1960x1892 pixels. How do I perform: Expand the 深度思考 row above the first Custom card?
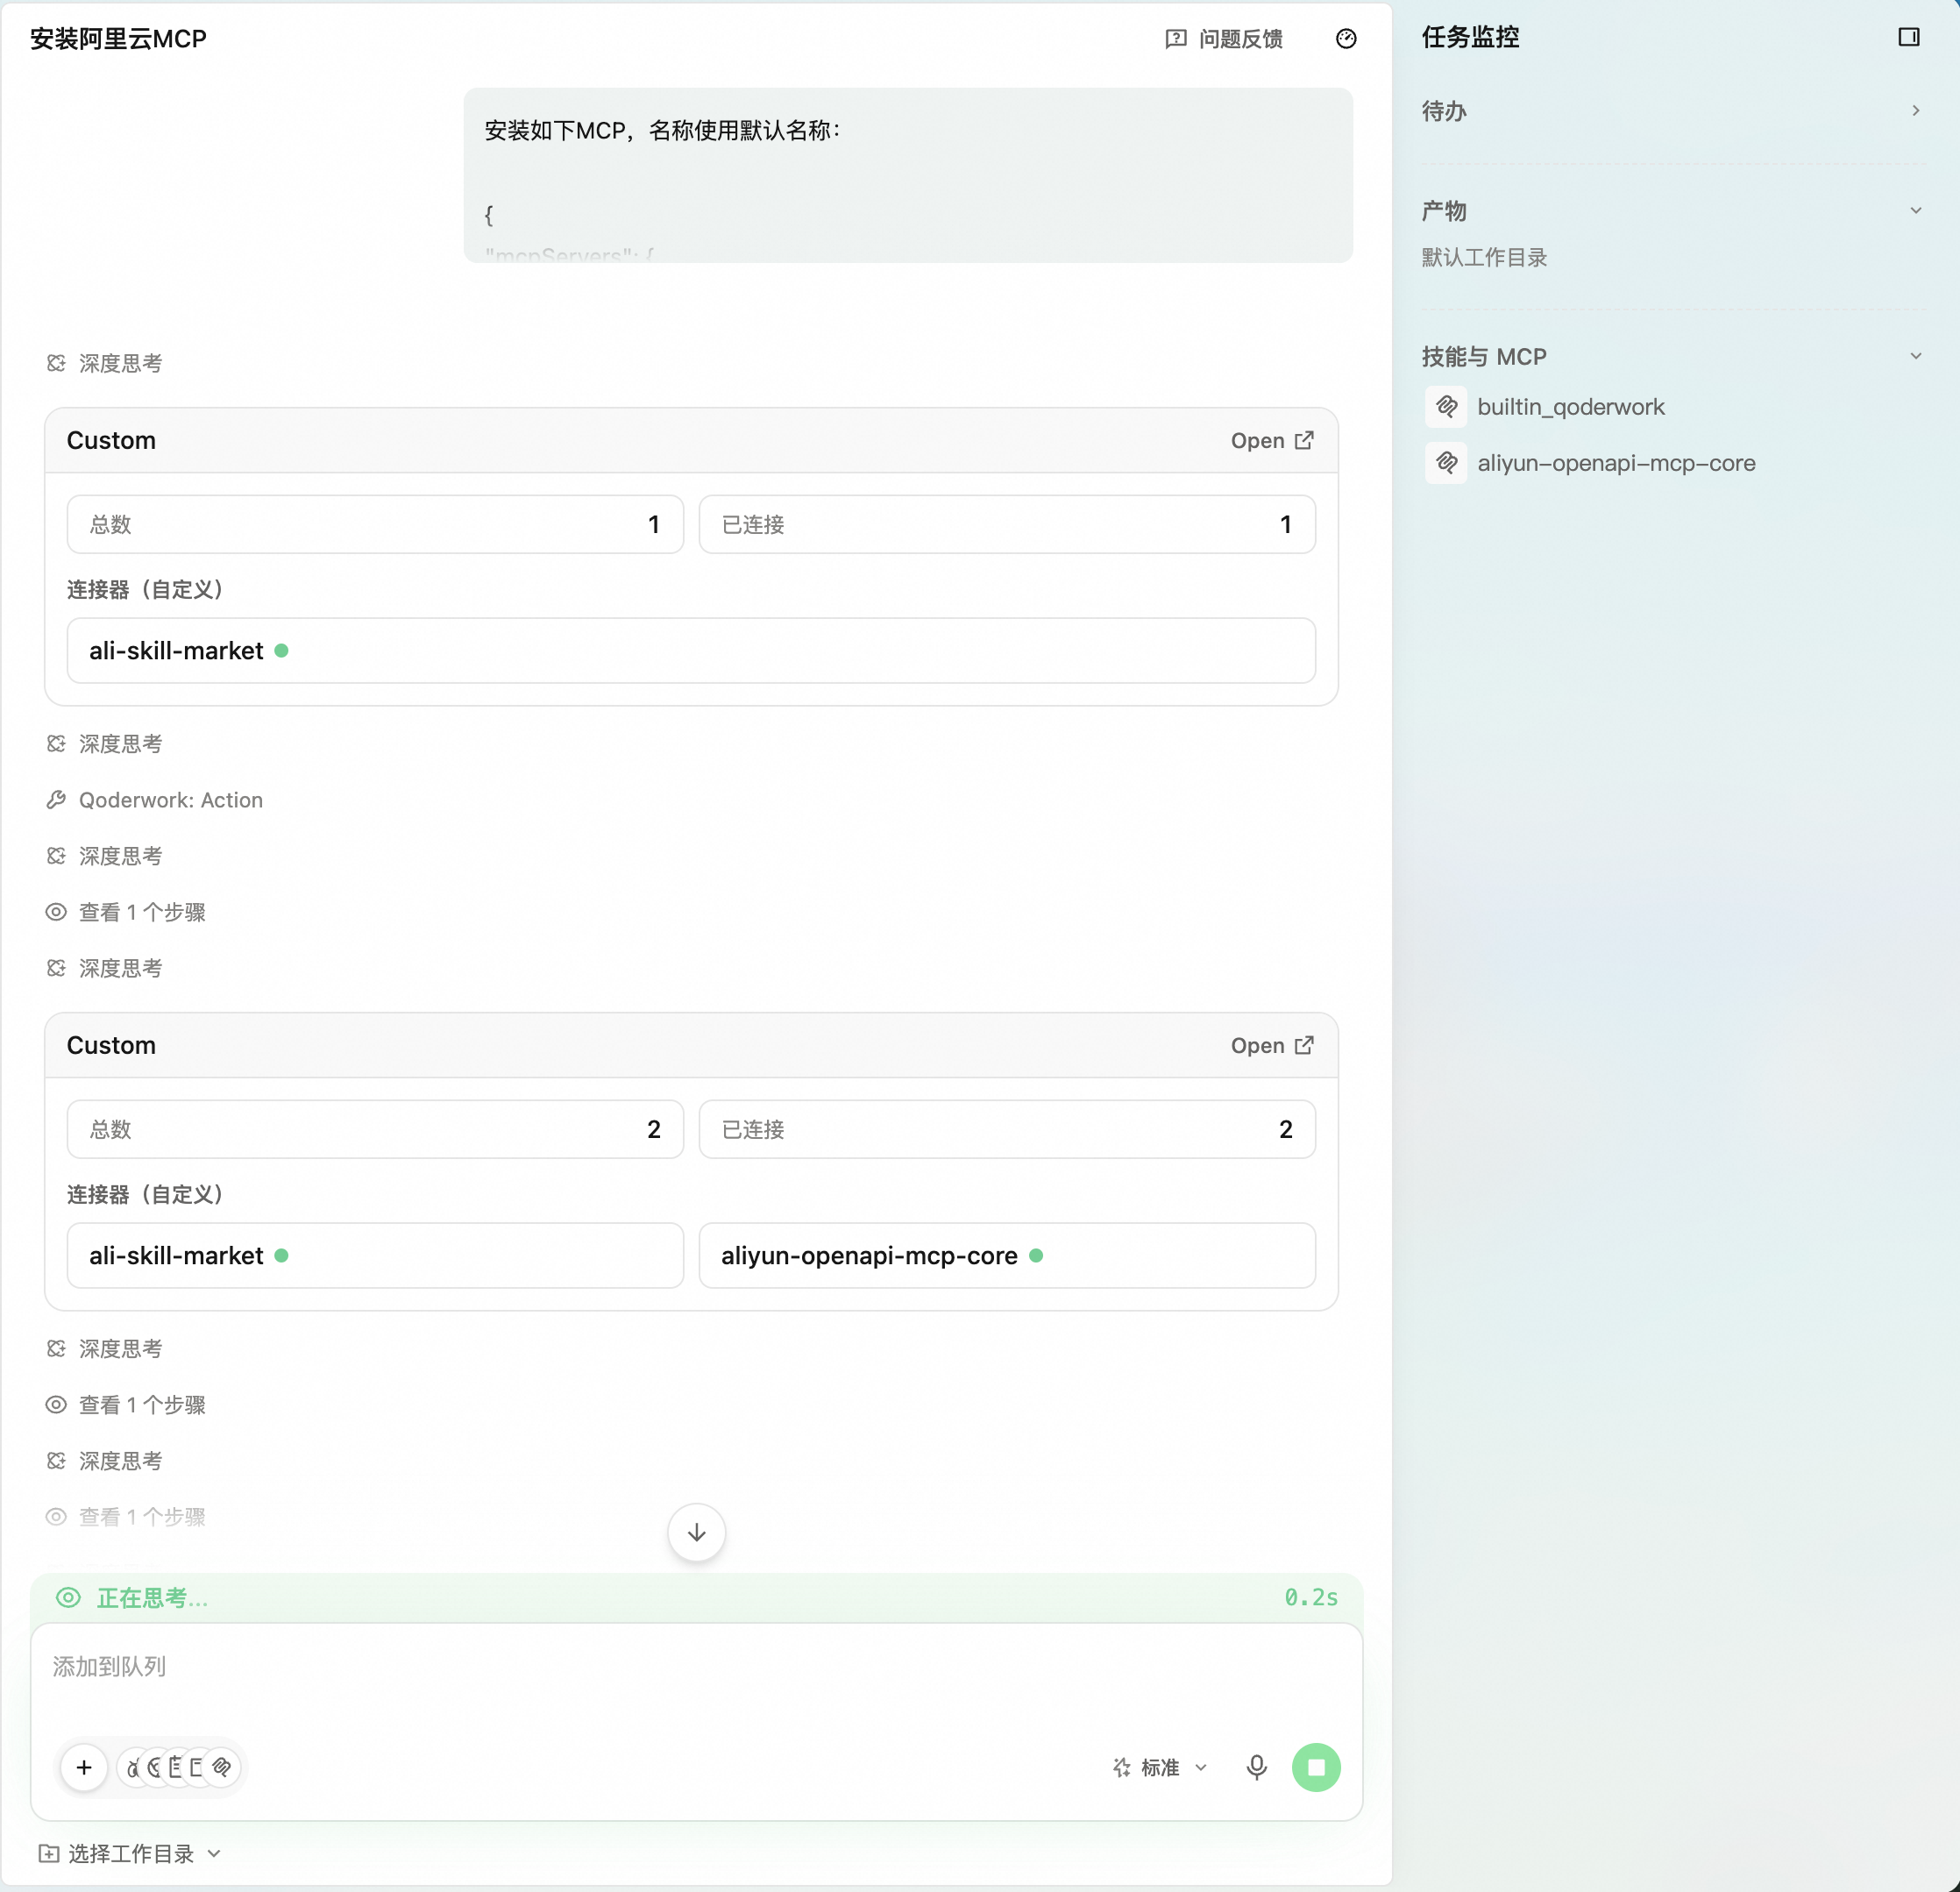click(105, 364)
